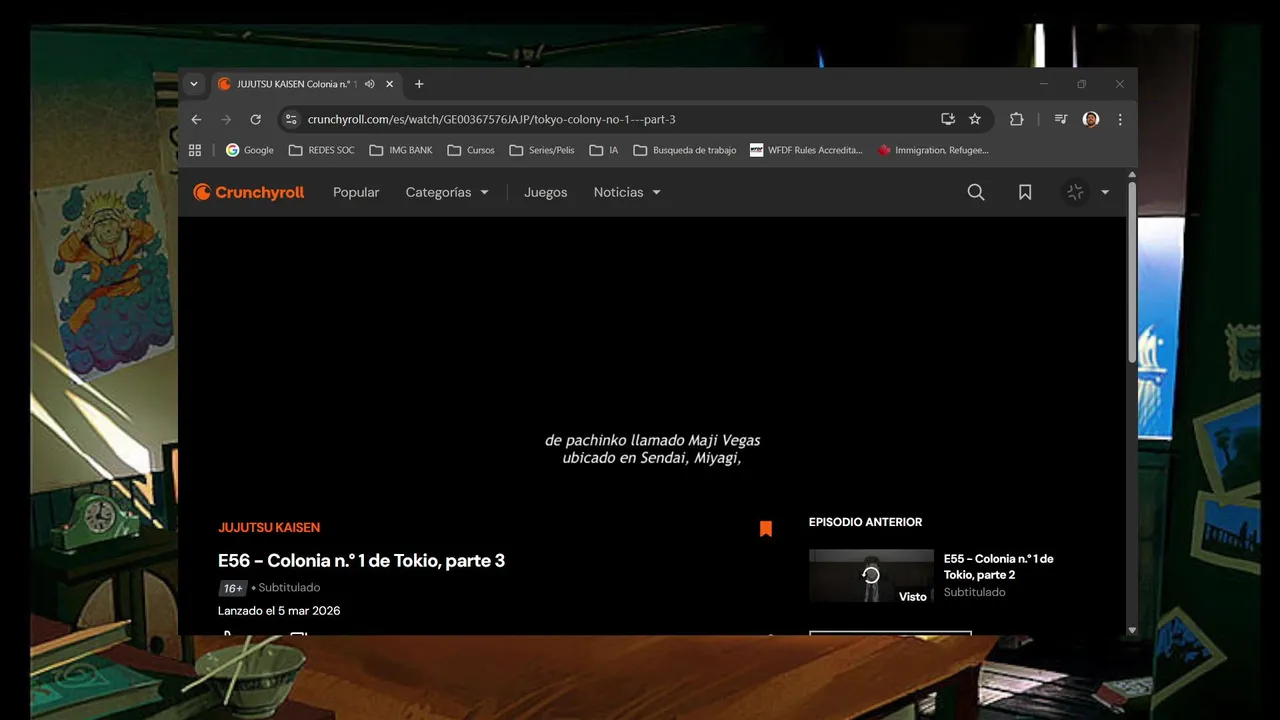
Task: Open the REDES SOC bookmark folder
Action: (321, 150)
